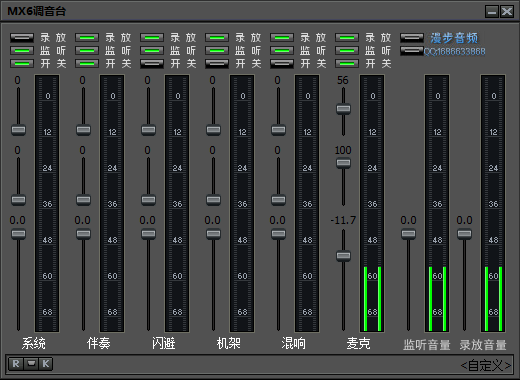Disable 监听 for the 伴奏 channel
520x380 pixels.
click(87, 51)
